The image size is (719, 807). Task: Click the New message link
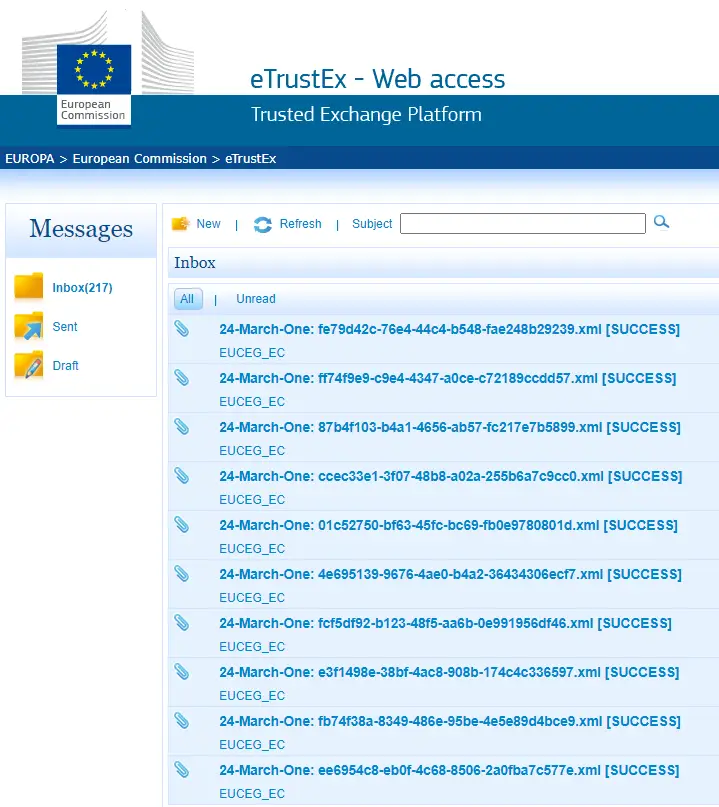208,224
